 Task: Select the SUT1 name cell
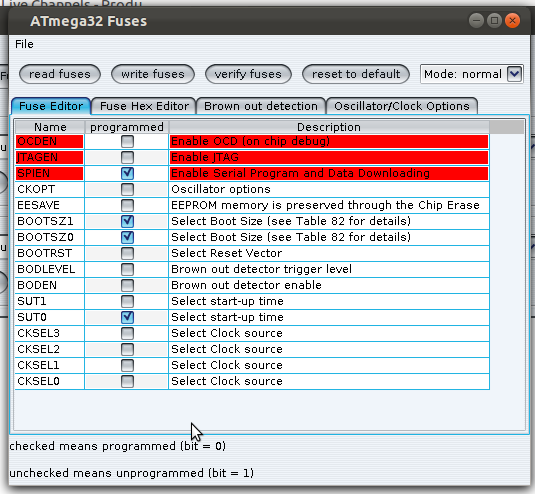(49, 301)
